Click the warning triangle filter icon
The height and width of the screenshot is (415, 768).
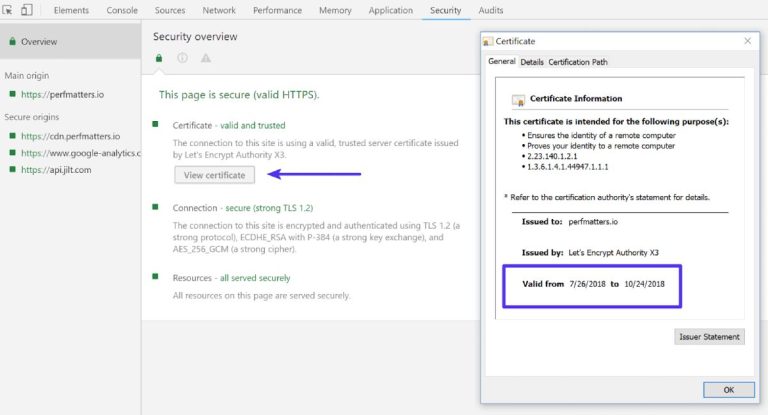point(206,58)
